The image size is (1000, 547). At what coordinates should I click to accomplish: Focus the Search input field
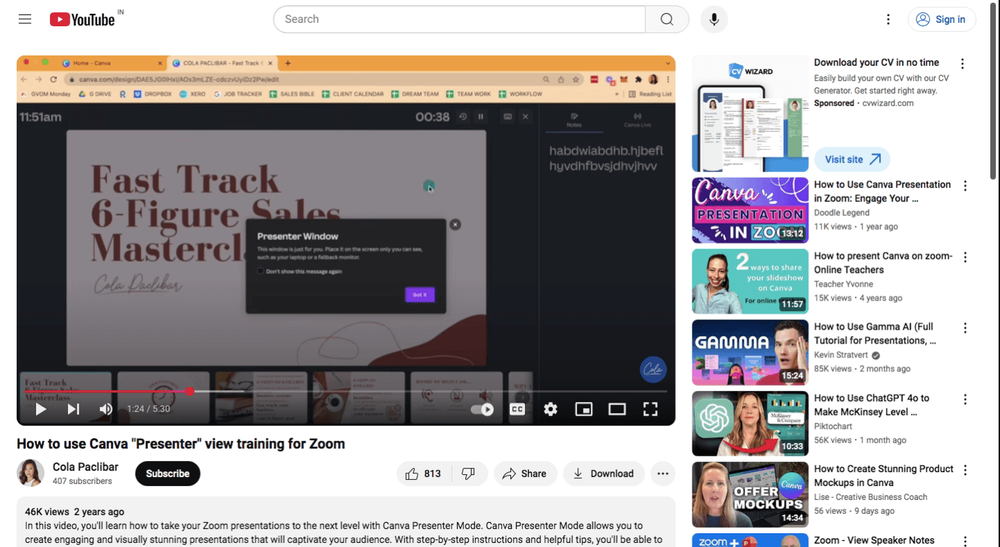pyautogui.click(x=459, y=19)
